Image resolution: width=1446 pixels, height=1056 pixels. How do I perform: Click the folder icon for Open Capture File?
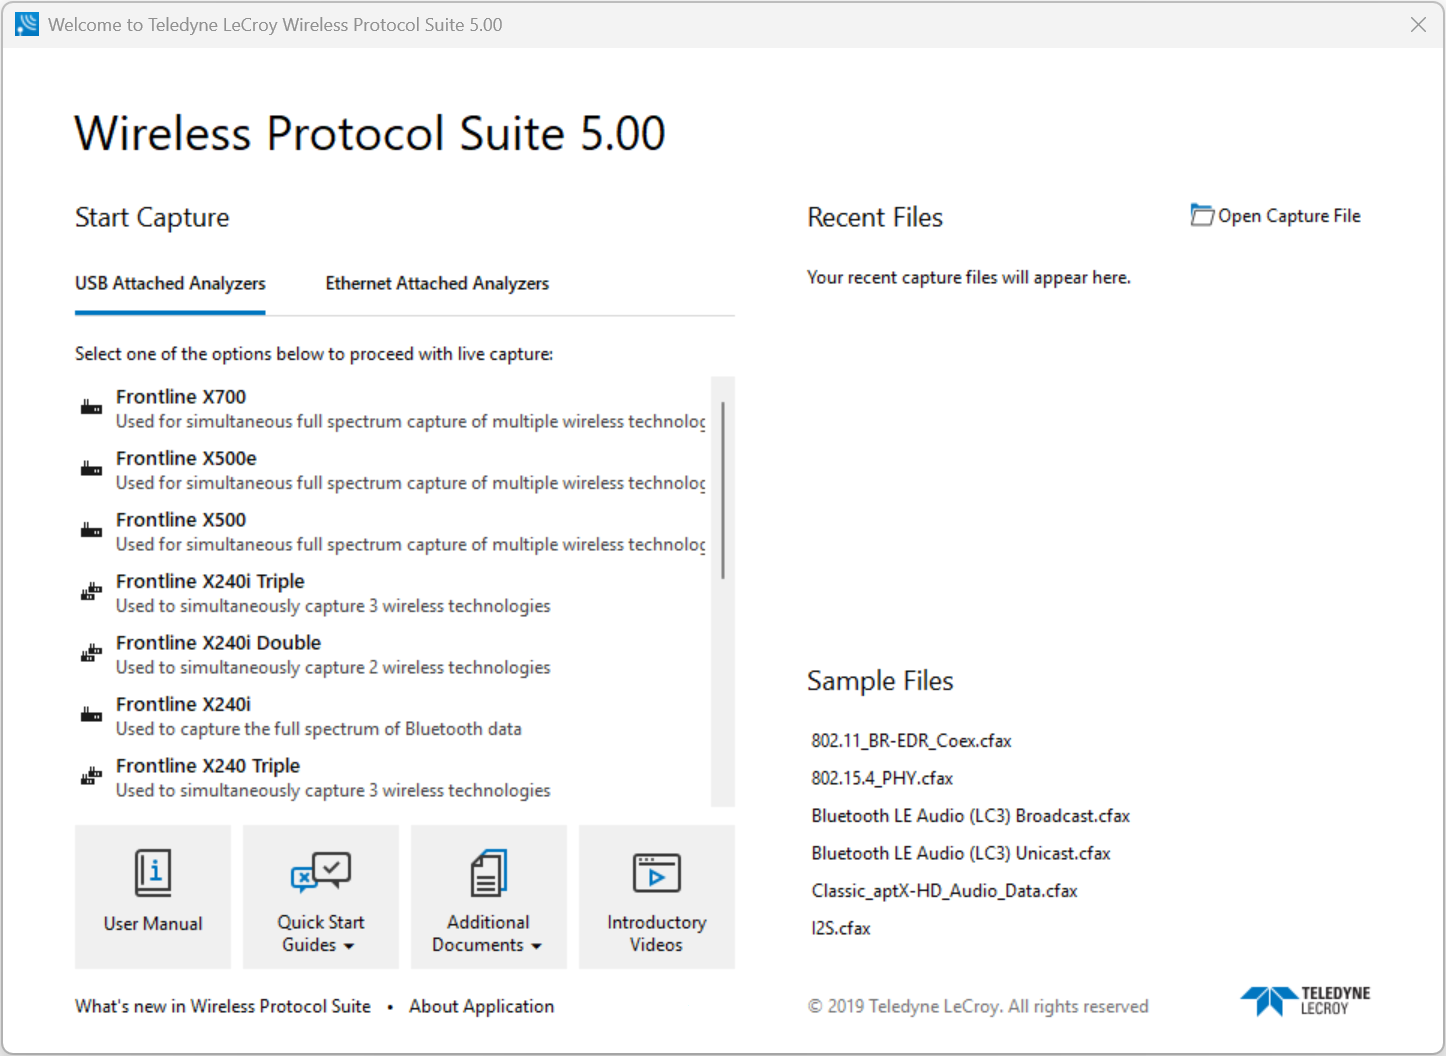pos(1202,215)
